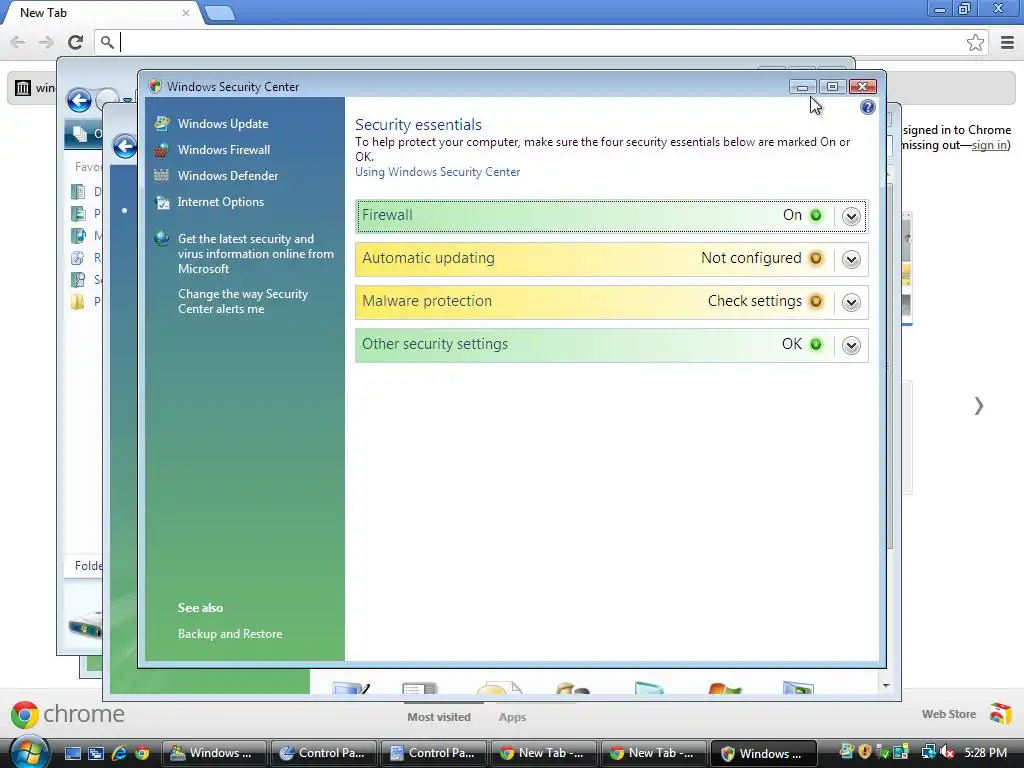The image size is (1024, 768).
Task: Switch to first 'Control Pa...' taskbar button
Action: [x=323, y=753]
